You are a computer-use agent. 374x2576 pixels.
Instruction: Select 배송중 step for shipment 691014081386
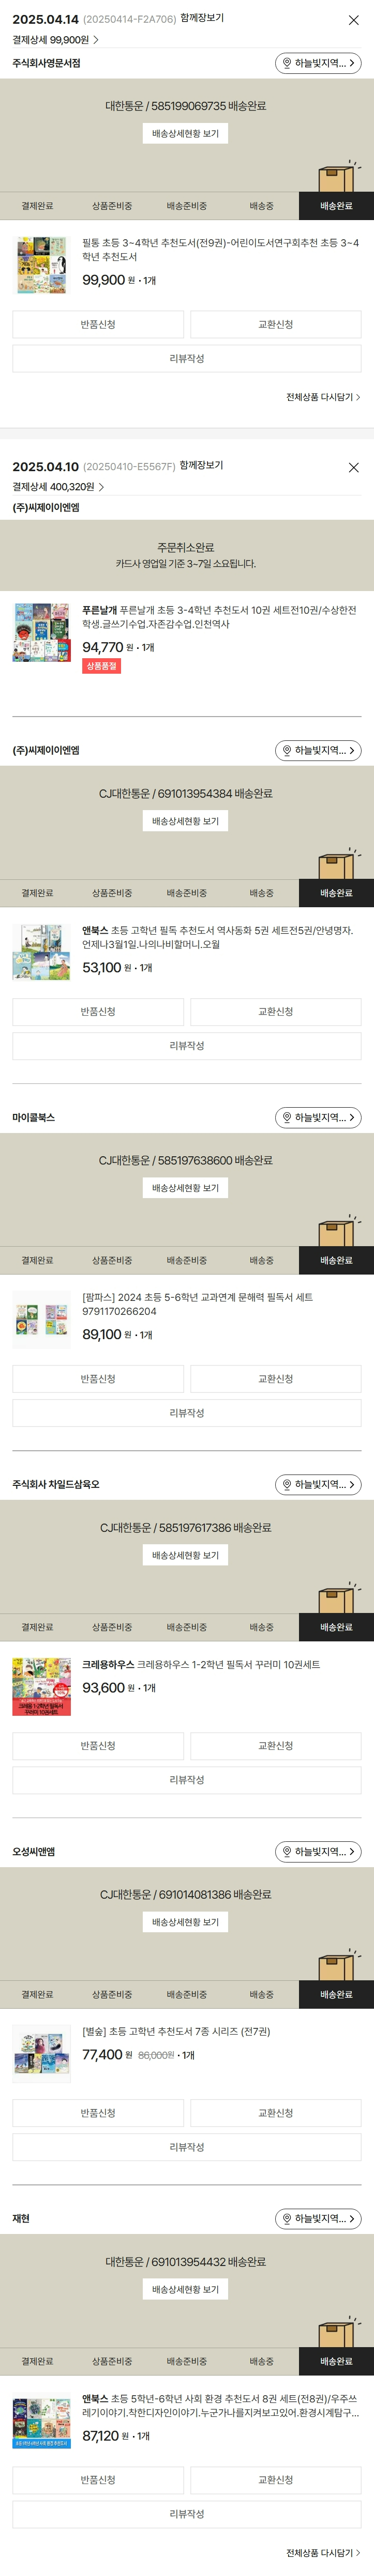[x=261, y=1994]
